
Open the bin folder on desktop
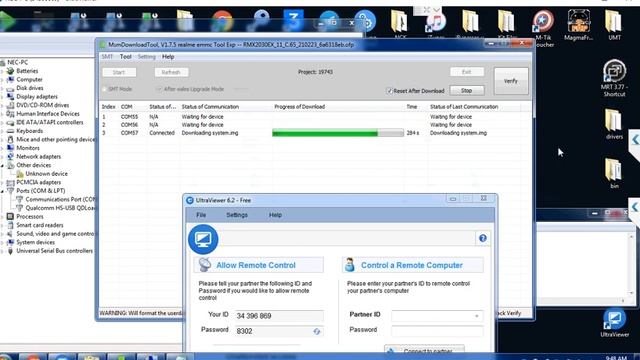(614, 173)
